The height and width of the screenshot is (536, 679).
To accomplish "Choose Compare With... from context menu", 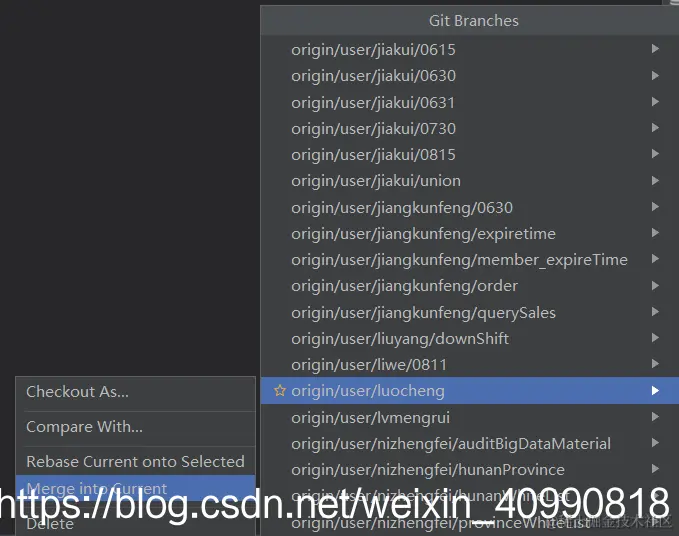I will coord(136,427).
